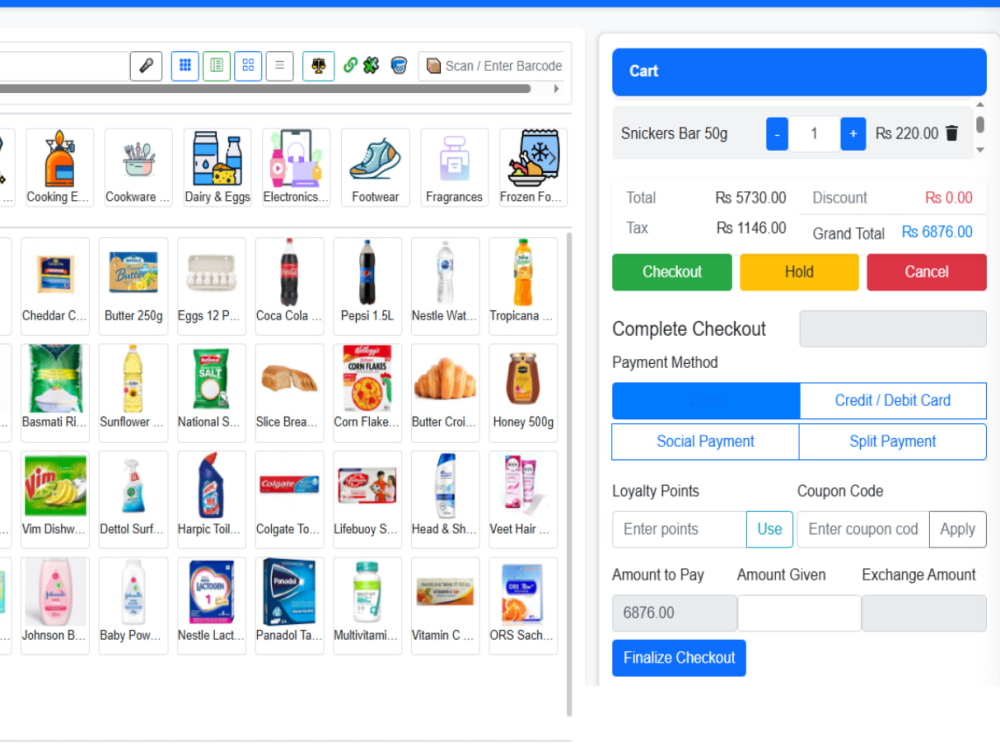Switch to compact lines list view icon
Image resolution: width=1000 pixels, height=750 pixels.
279,66
